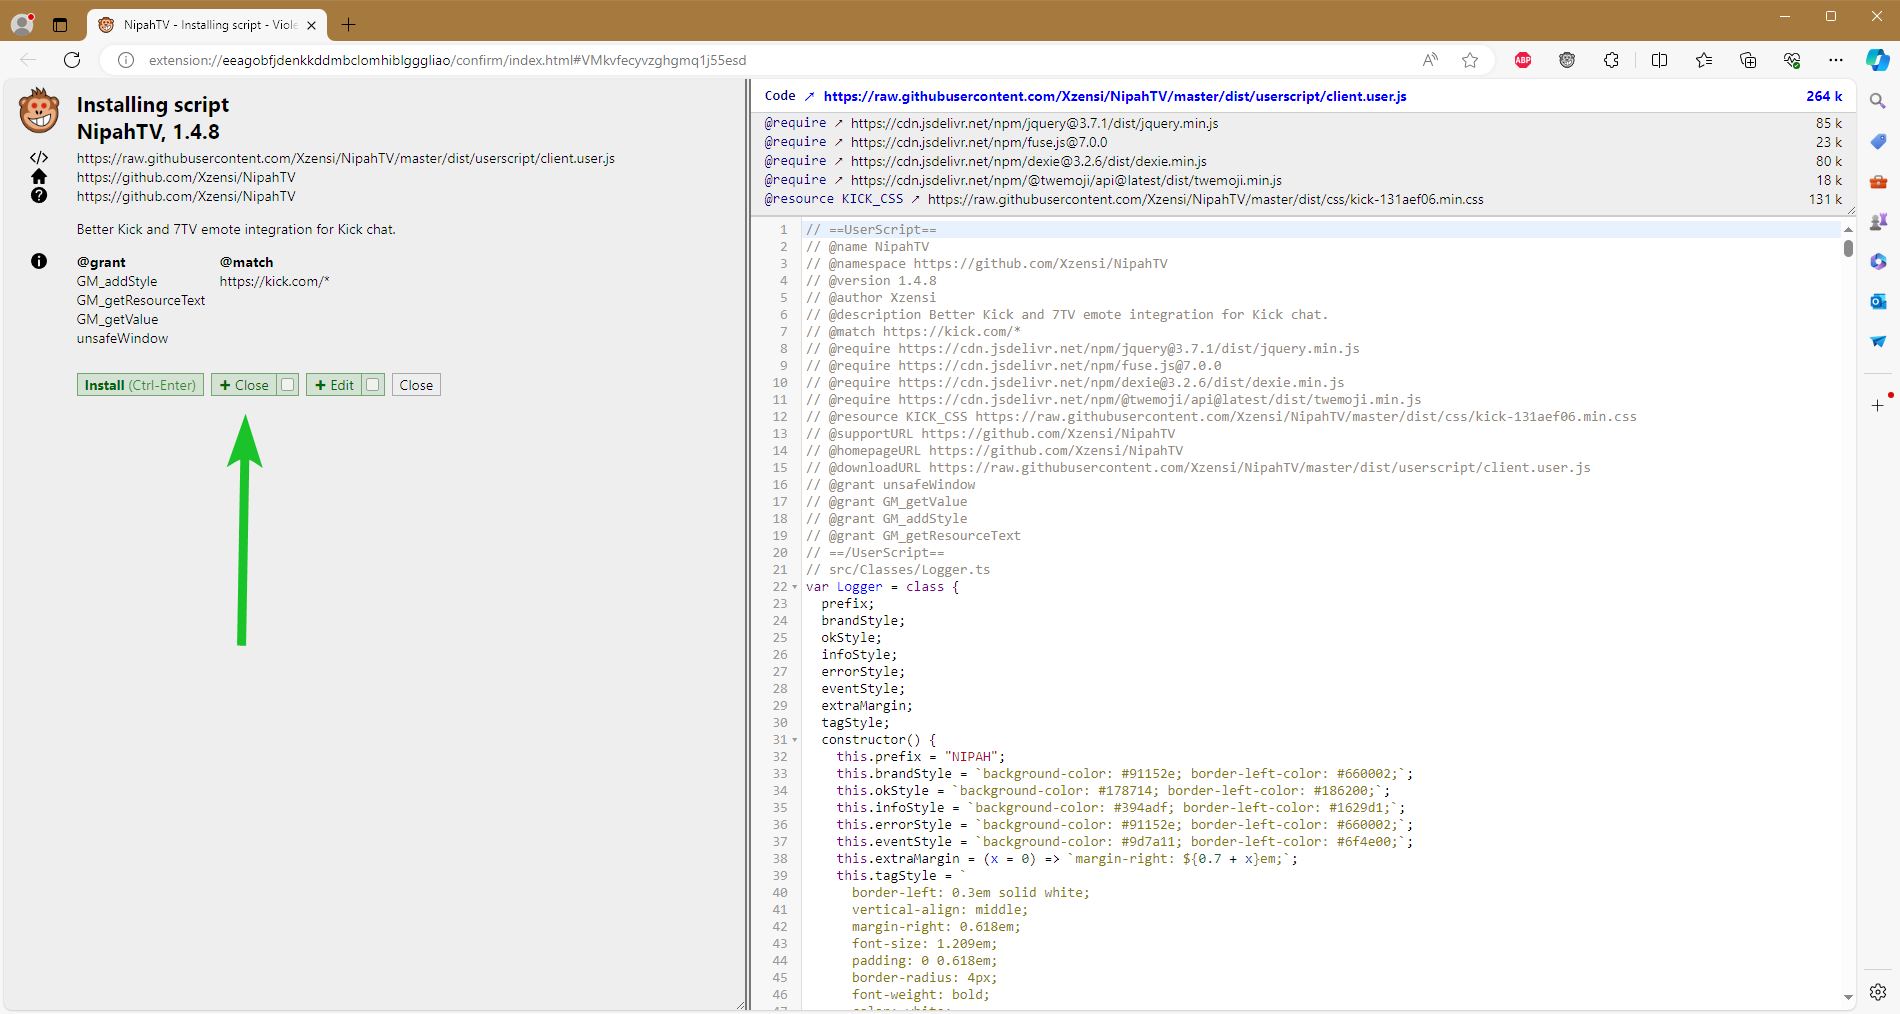The image size is (1900, 1014).
Task: Open jquery.min.js require link
Action: tap(1034, 123)
